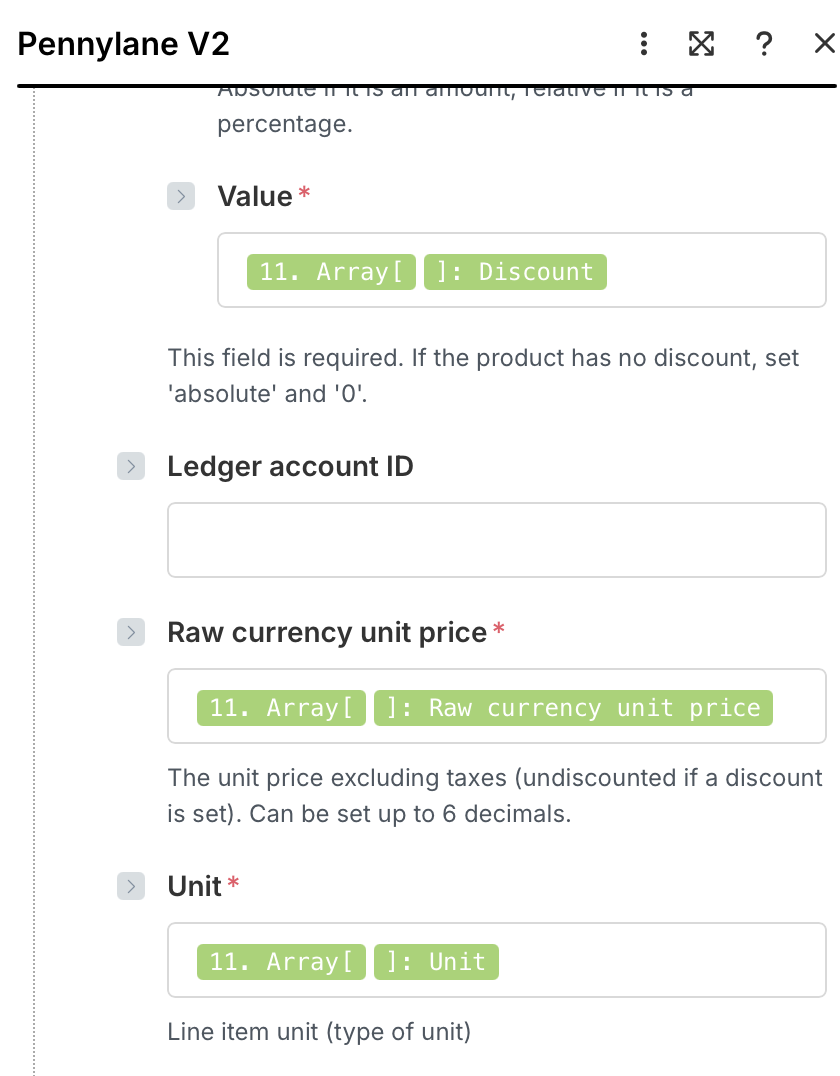Select the "]: Raw currency unit price" pill
The image size is (840, 1076).
click(573, 708)
